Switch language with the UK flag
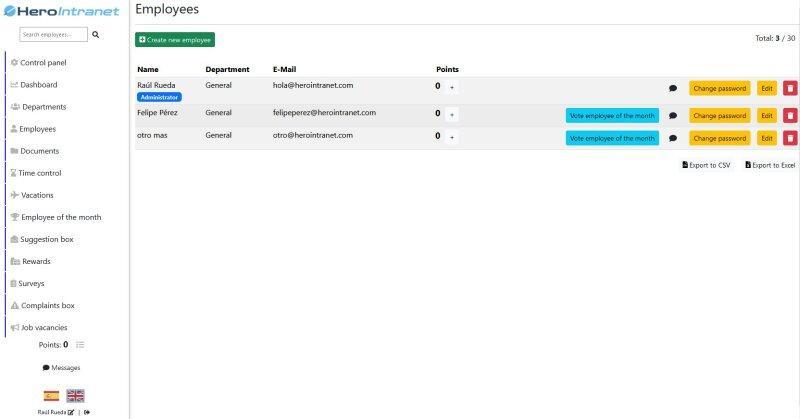The image size is (800, 419). click(75, 396)
